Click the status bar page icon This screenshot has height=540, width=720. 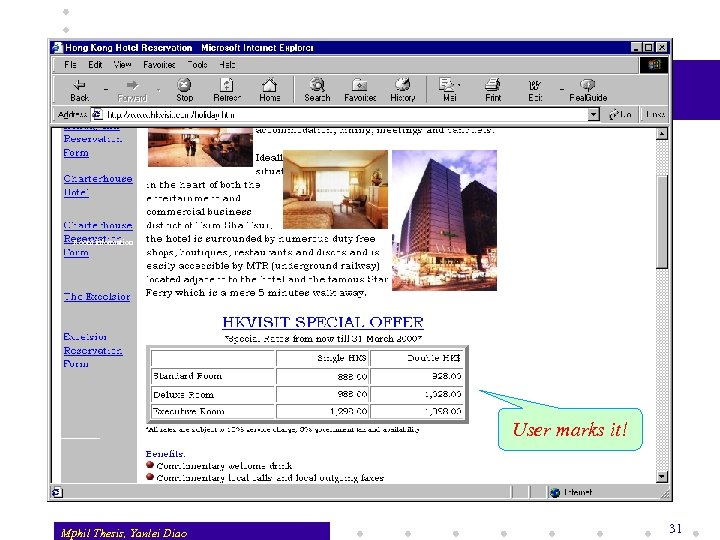57,492
